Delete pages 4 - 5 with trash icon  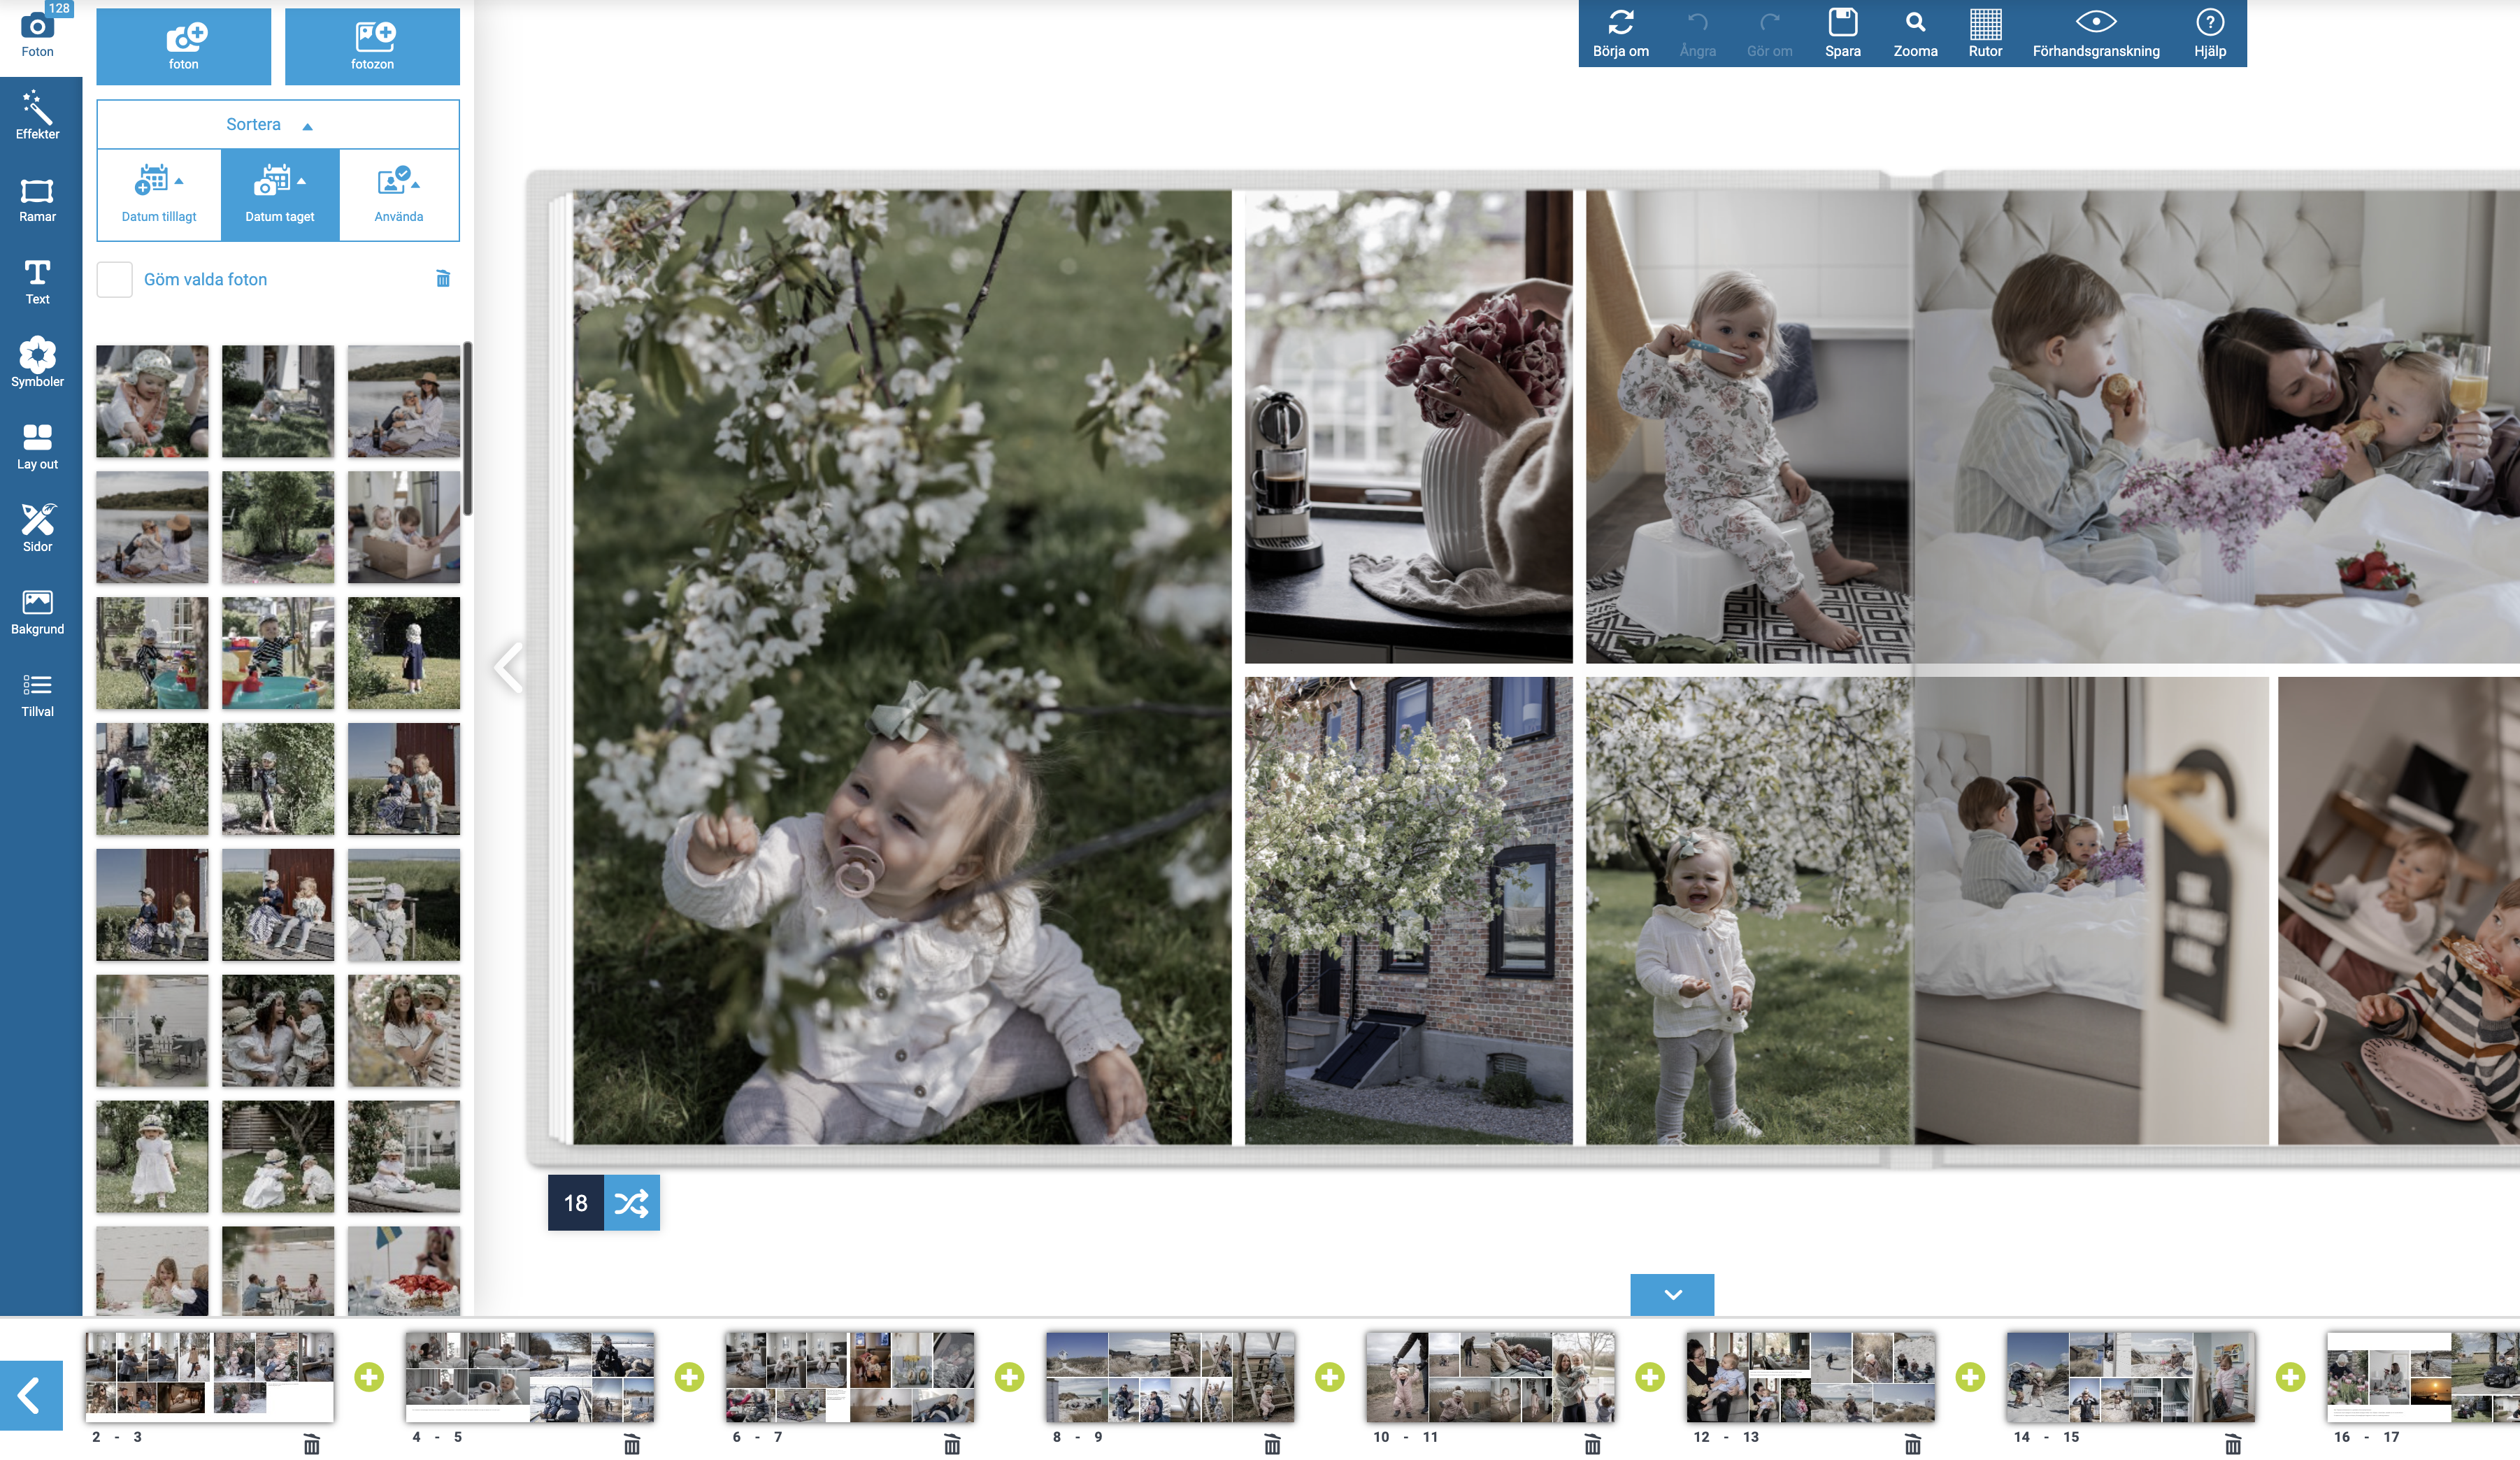[x=632, y=1443]
